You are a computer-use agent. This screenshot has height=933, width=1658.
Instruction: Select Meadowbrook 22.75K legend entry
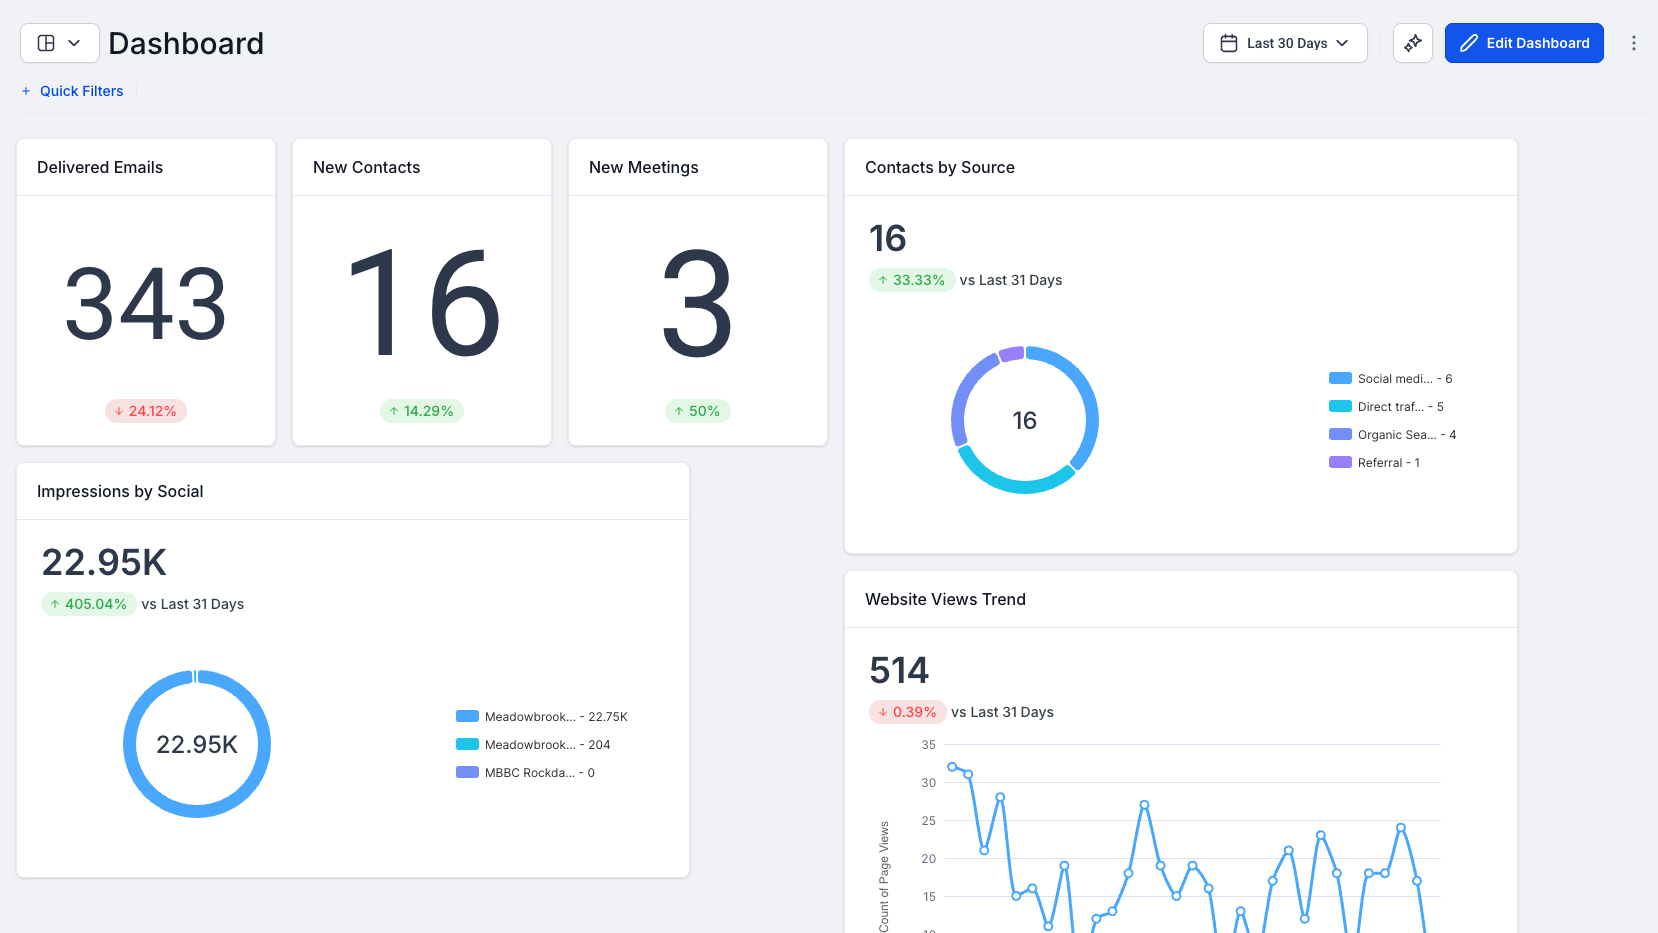click(542, 717)
